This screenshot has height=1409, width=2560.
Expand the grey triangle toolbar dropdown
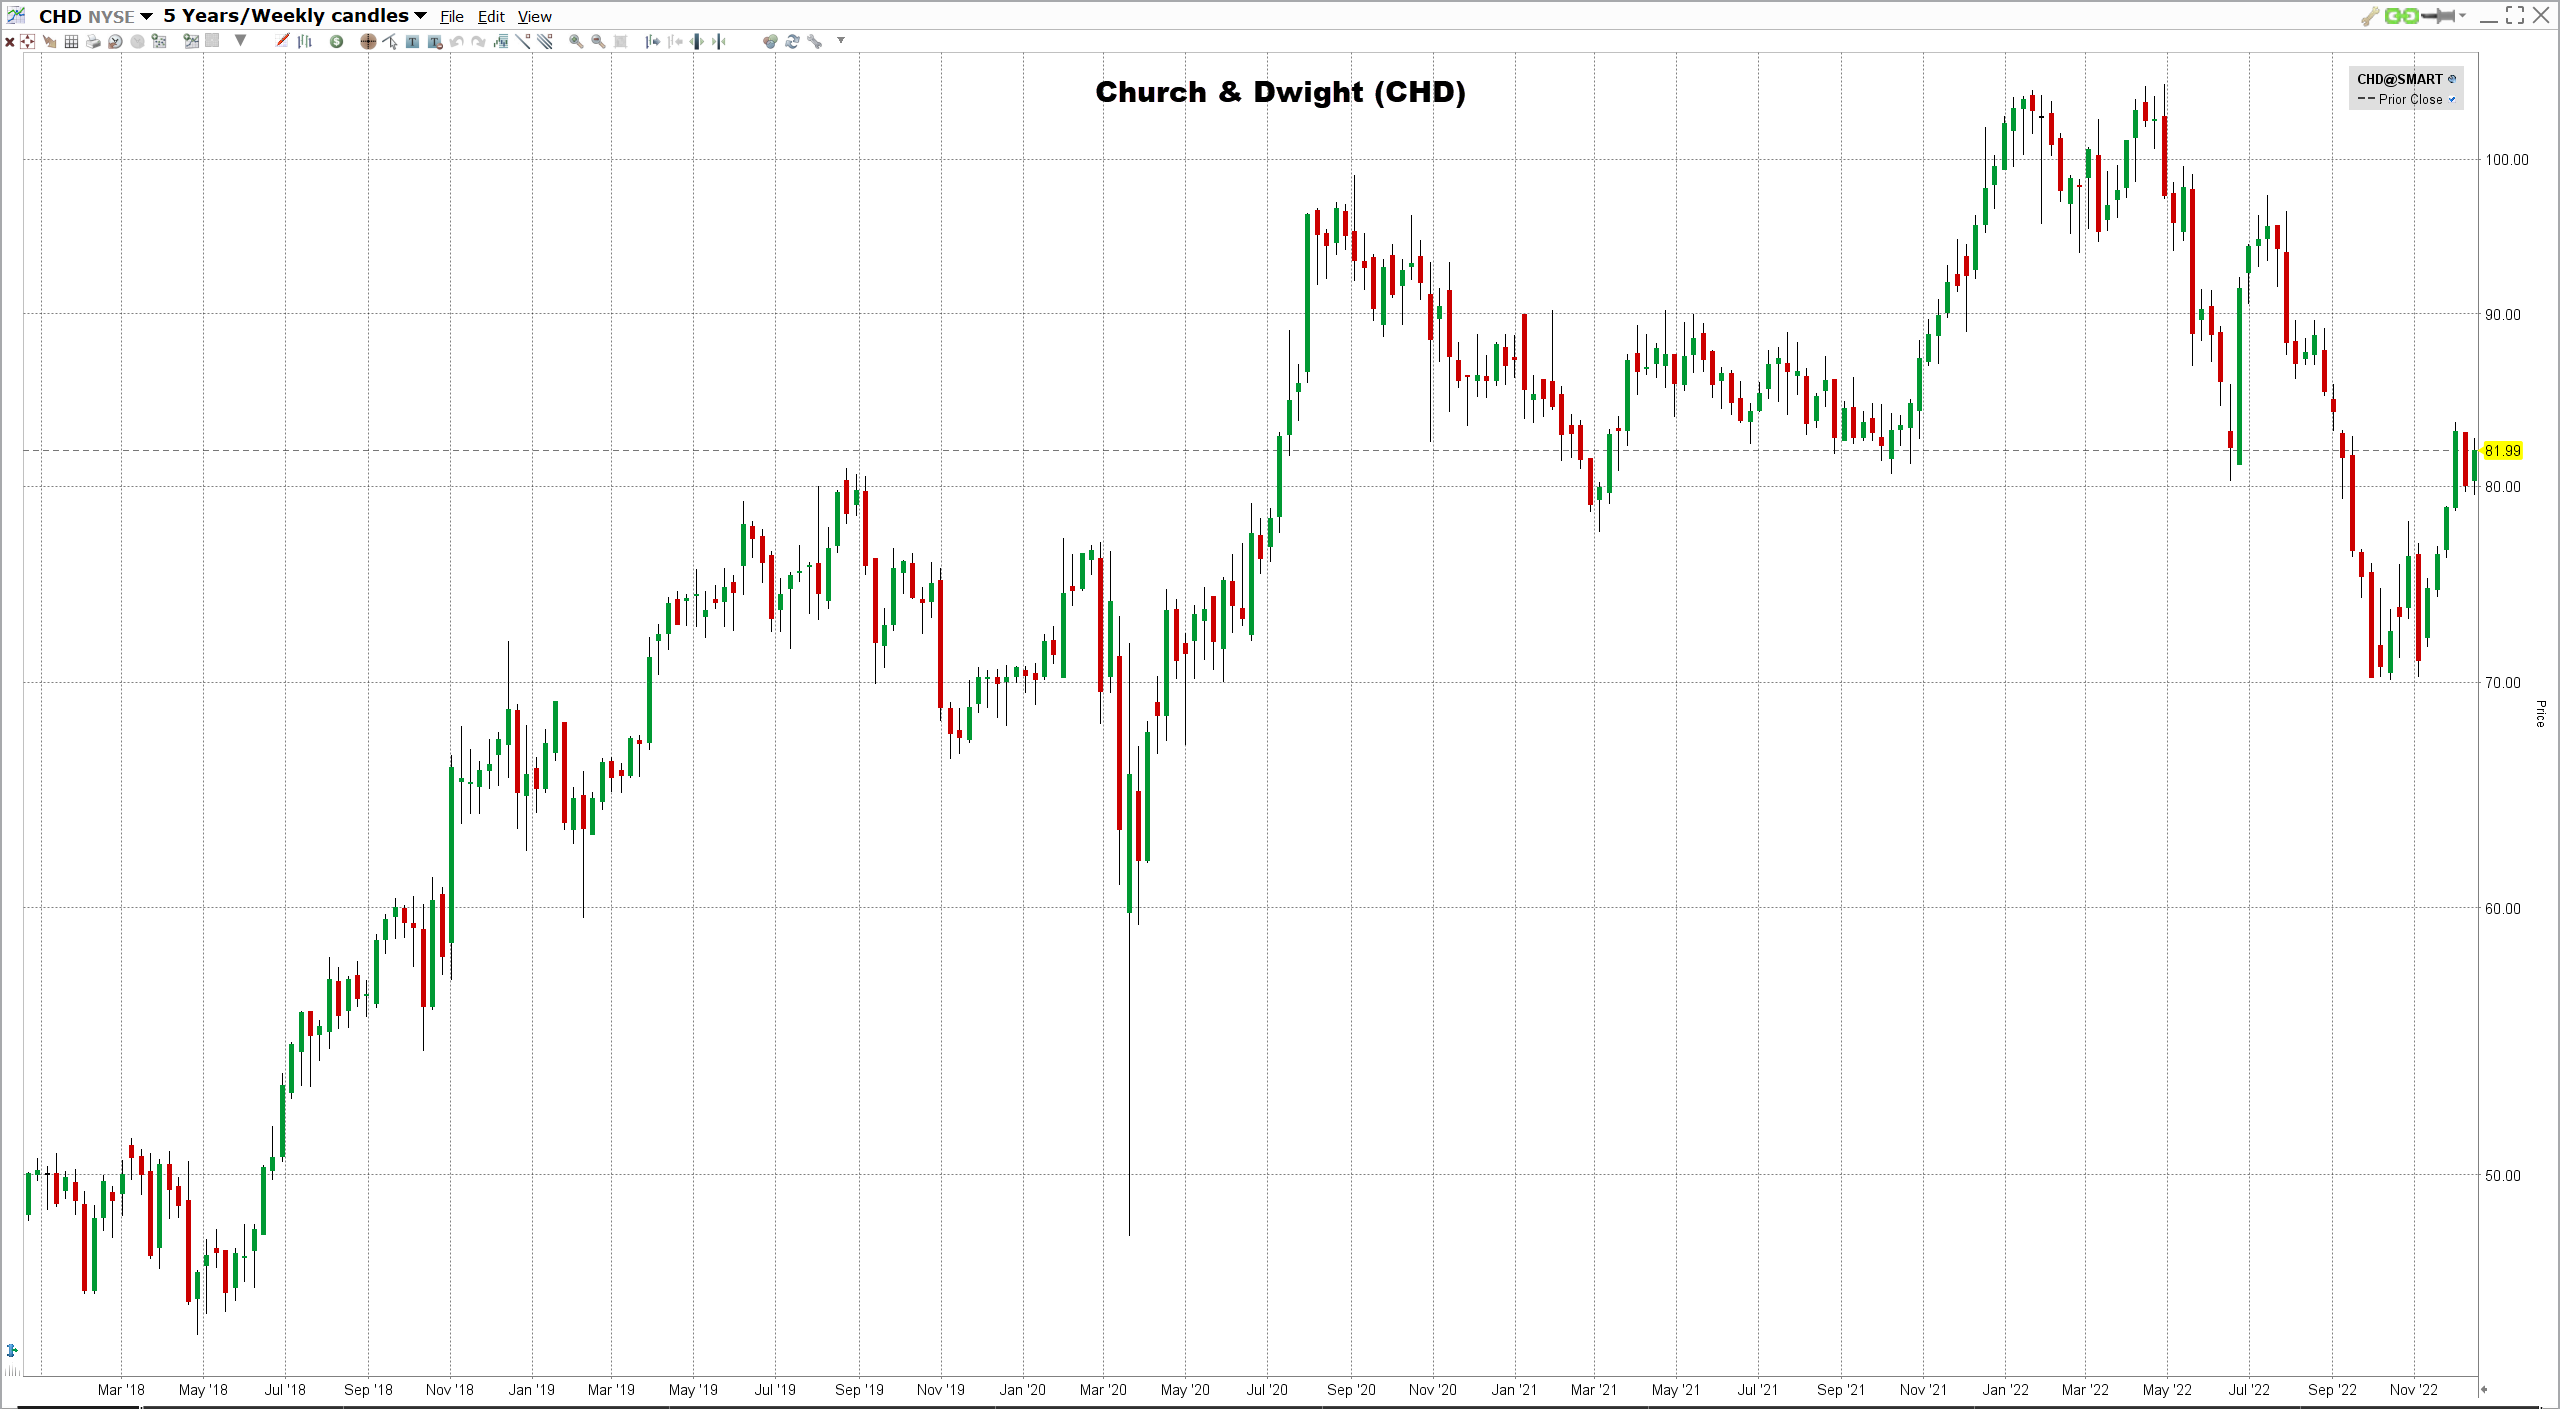pyautogui.click(x=240, y=41)
